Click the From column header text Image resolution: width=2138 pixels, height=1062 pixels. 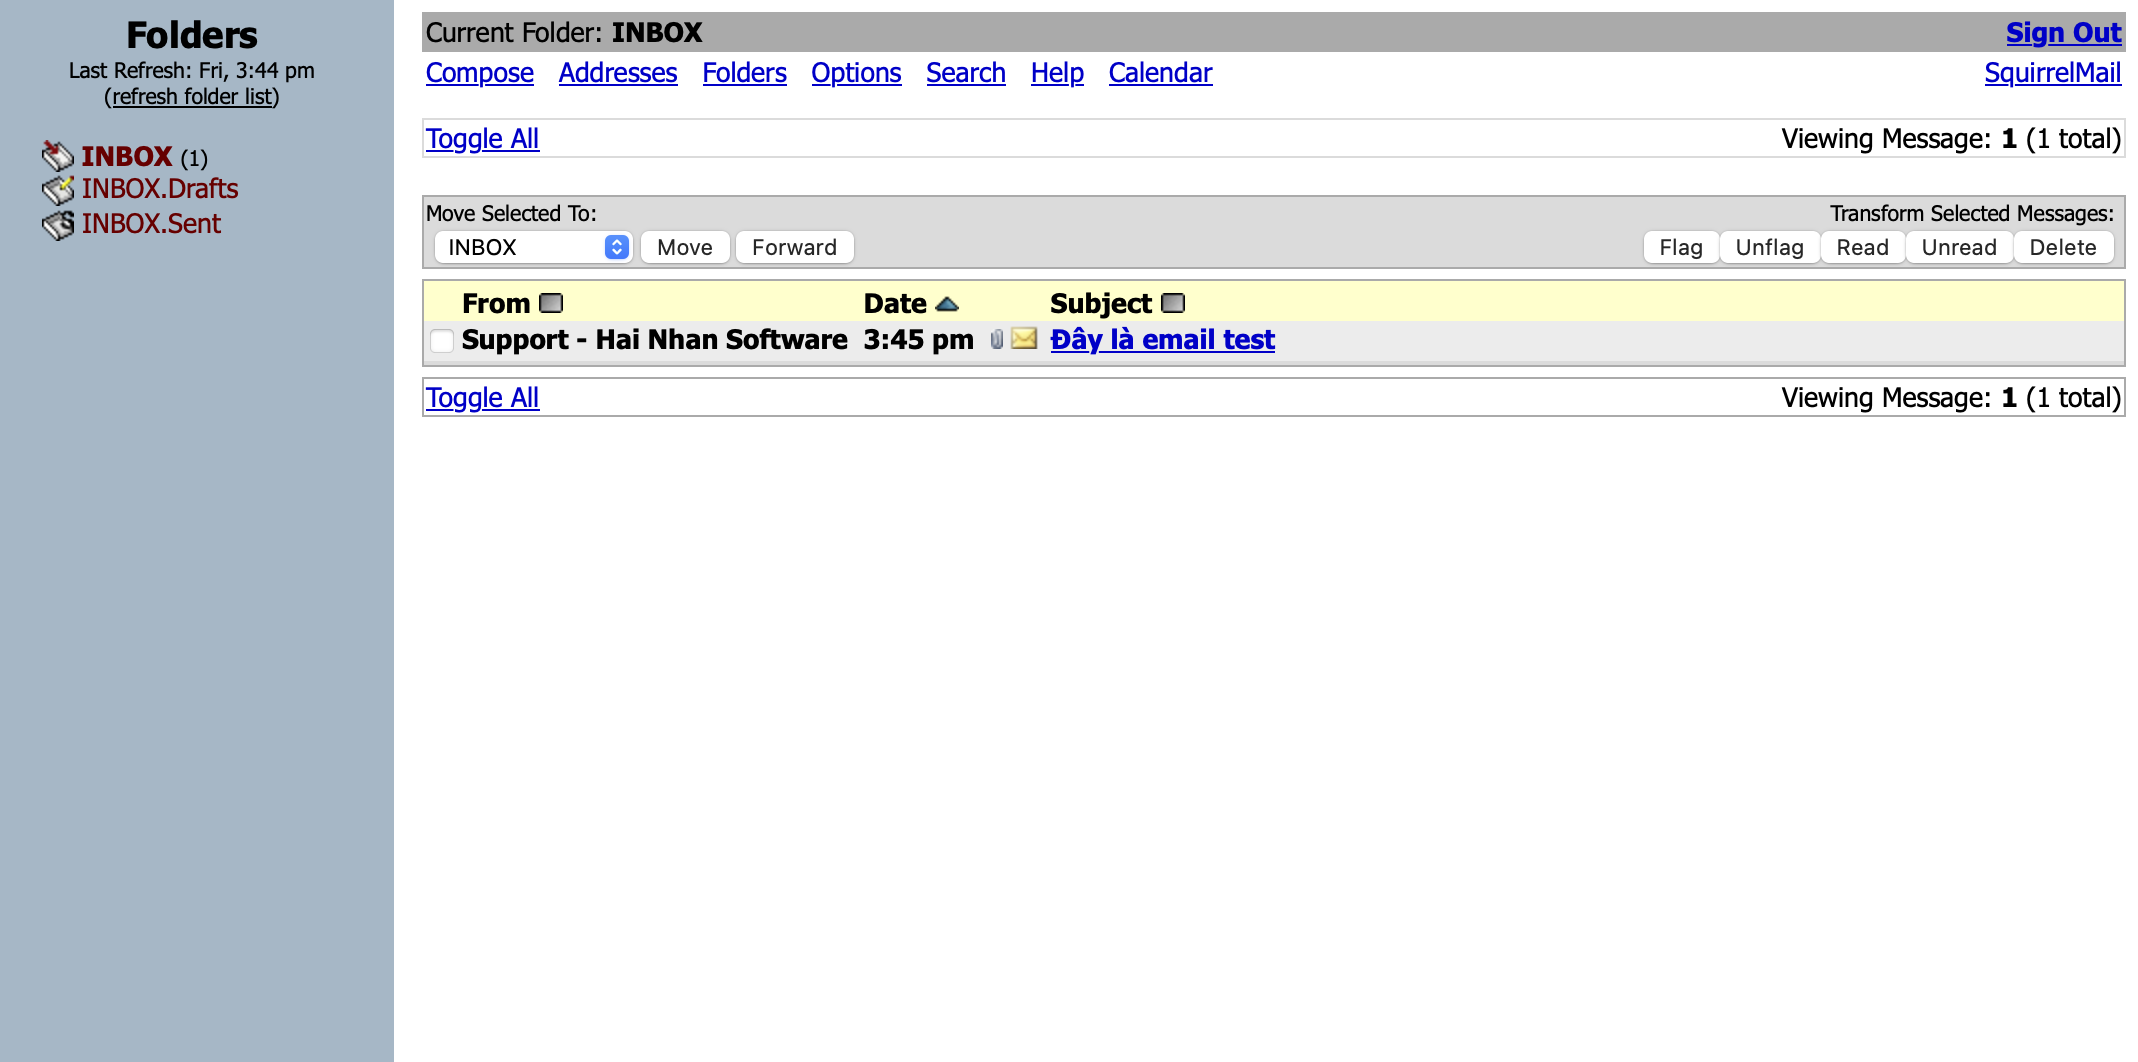(496, 303)
